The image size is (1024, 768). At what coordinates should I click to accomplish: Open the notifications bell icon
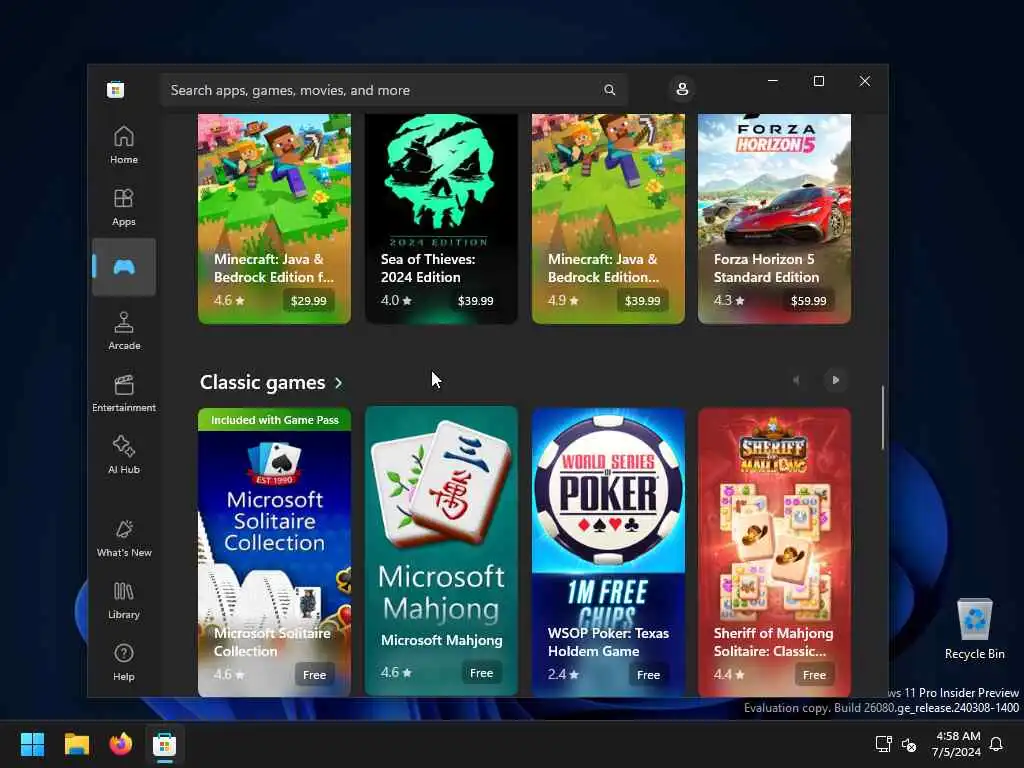[x=996, y=744]
